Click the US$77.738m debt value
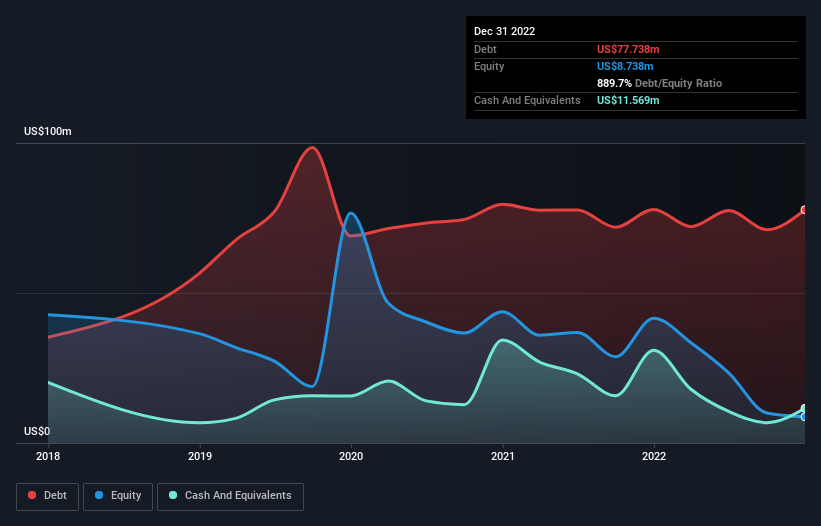 click(628, 49)
